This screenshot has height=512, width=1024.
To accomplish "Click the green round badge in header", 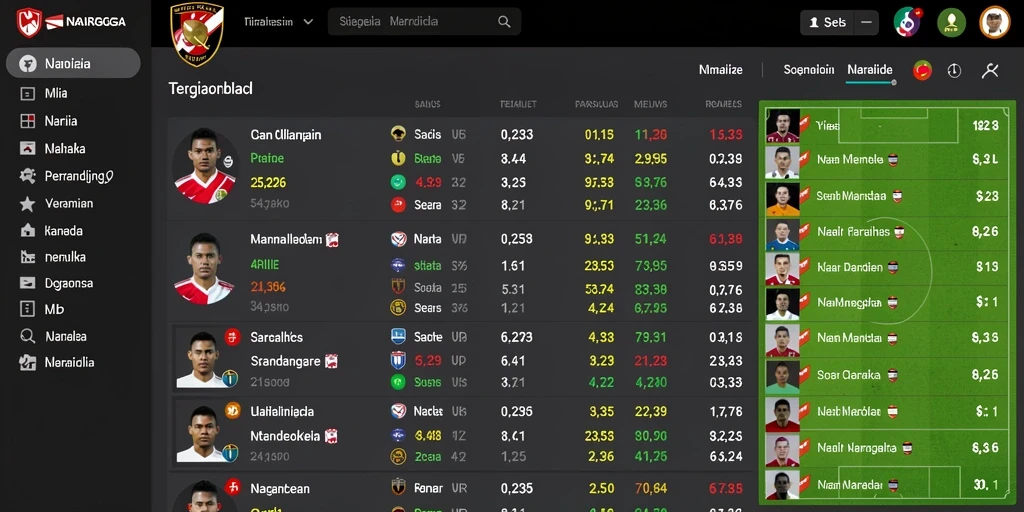I will point(951,22).
